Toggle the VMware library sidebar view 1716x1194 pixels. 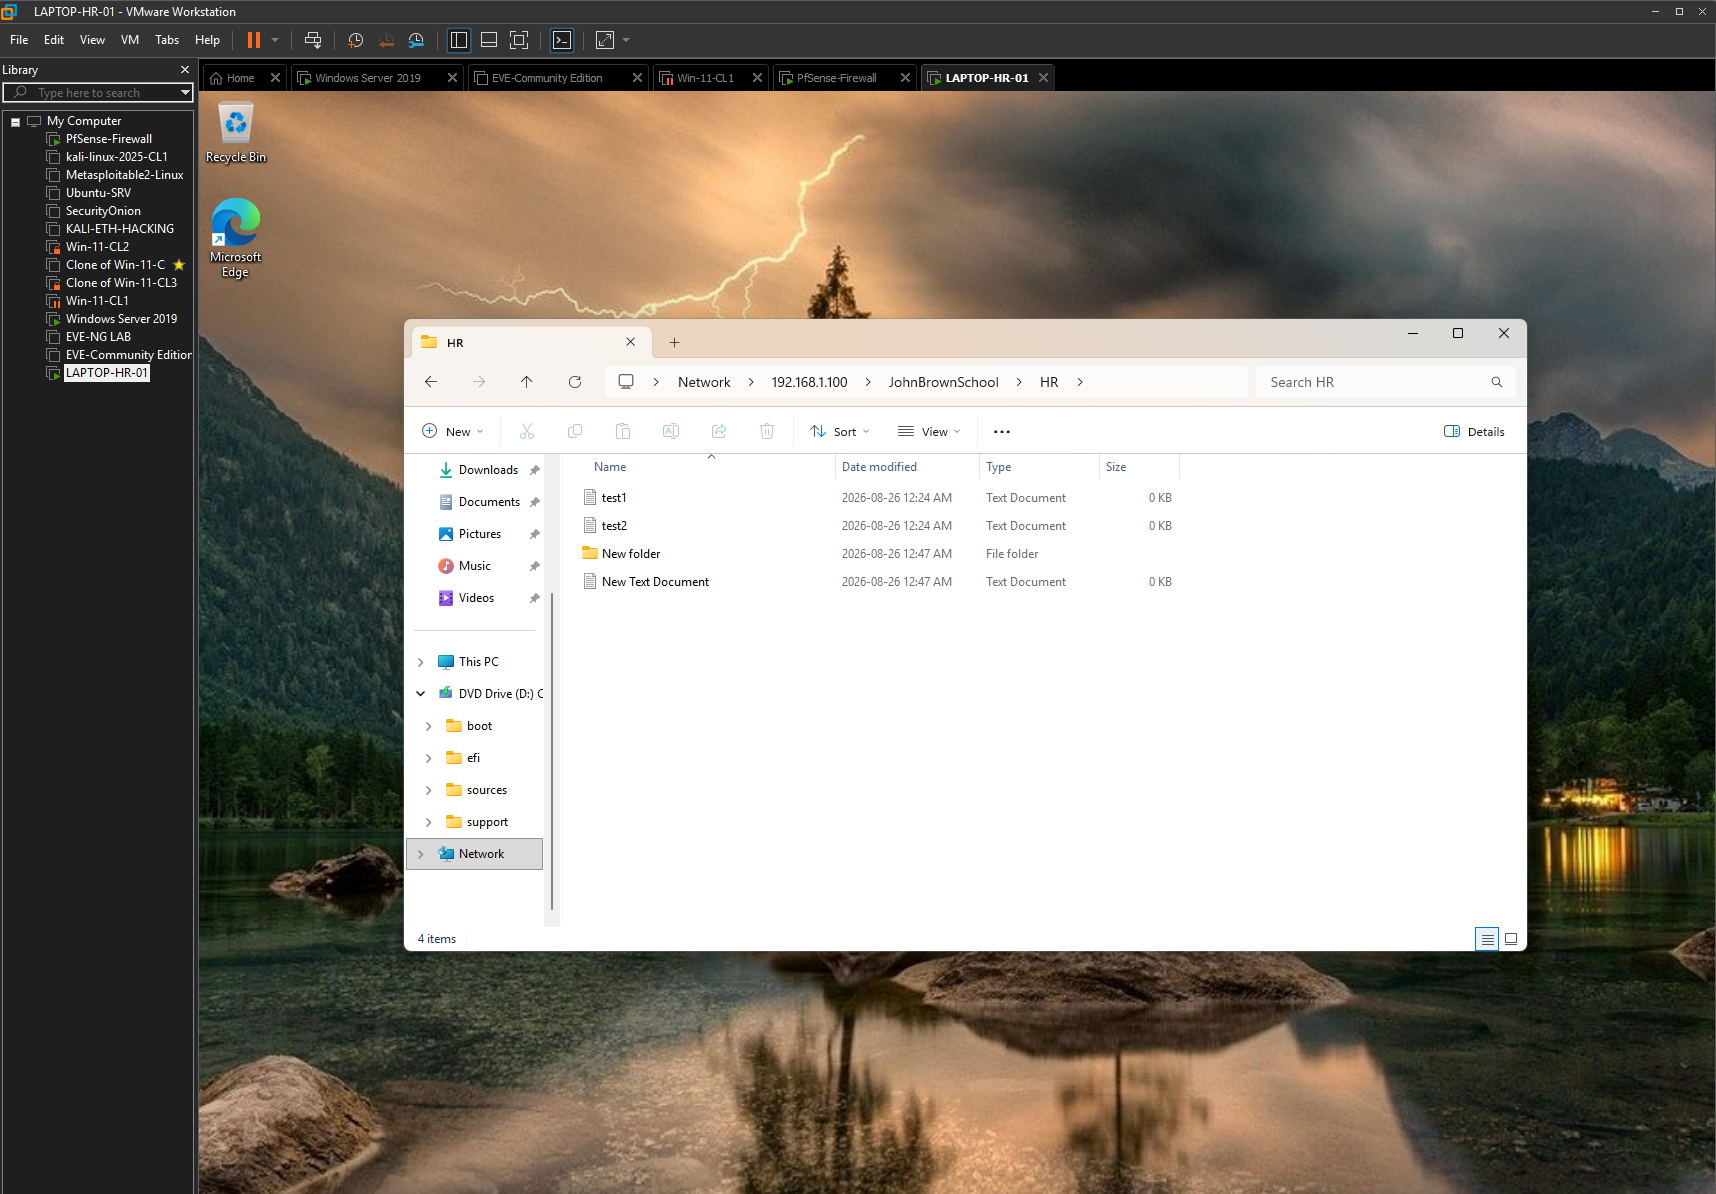459,40
